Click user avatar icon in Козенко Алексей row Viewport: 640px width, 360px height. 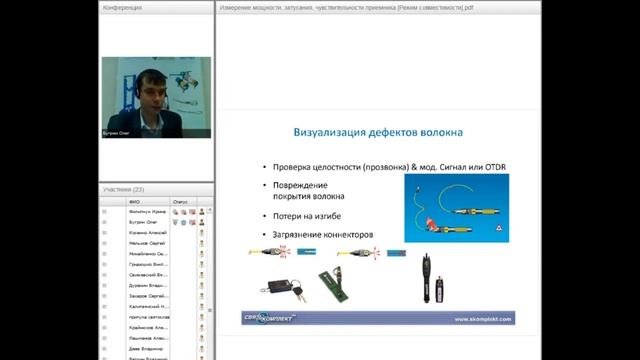coord(202,233)
